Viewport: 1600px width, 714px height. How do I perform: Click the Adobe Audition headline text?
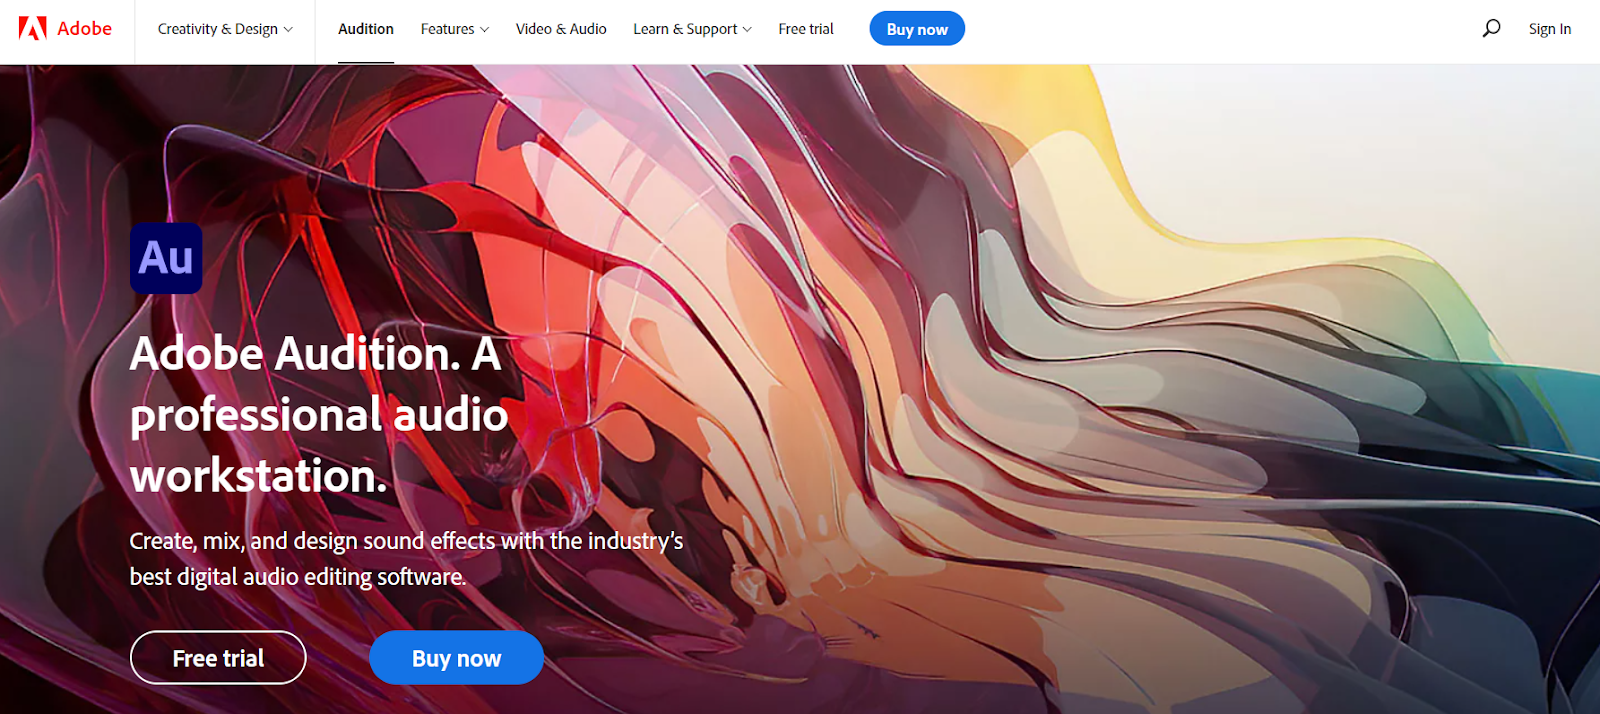319,414
